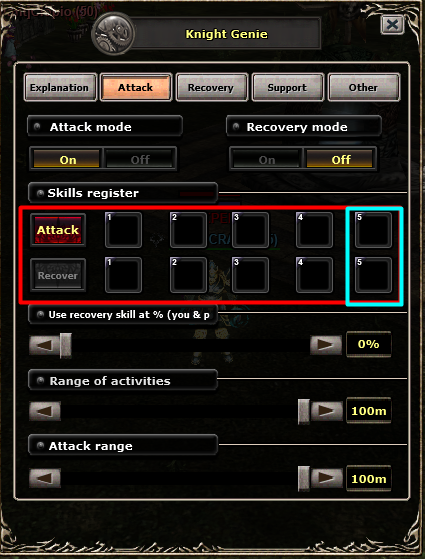This screenshot has height=559, width=425.
Task: Click the red Attack skills icon
Action: point(58,230)
